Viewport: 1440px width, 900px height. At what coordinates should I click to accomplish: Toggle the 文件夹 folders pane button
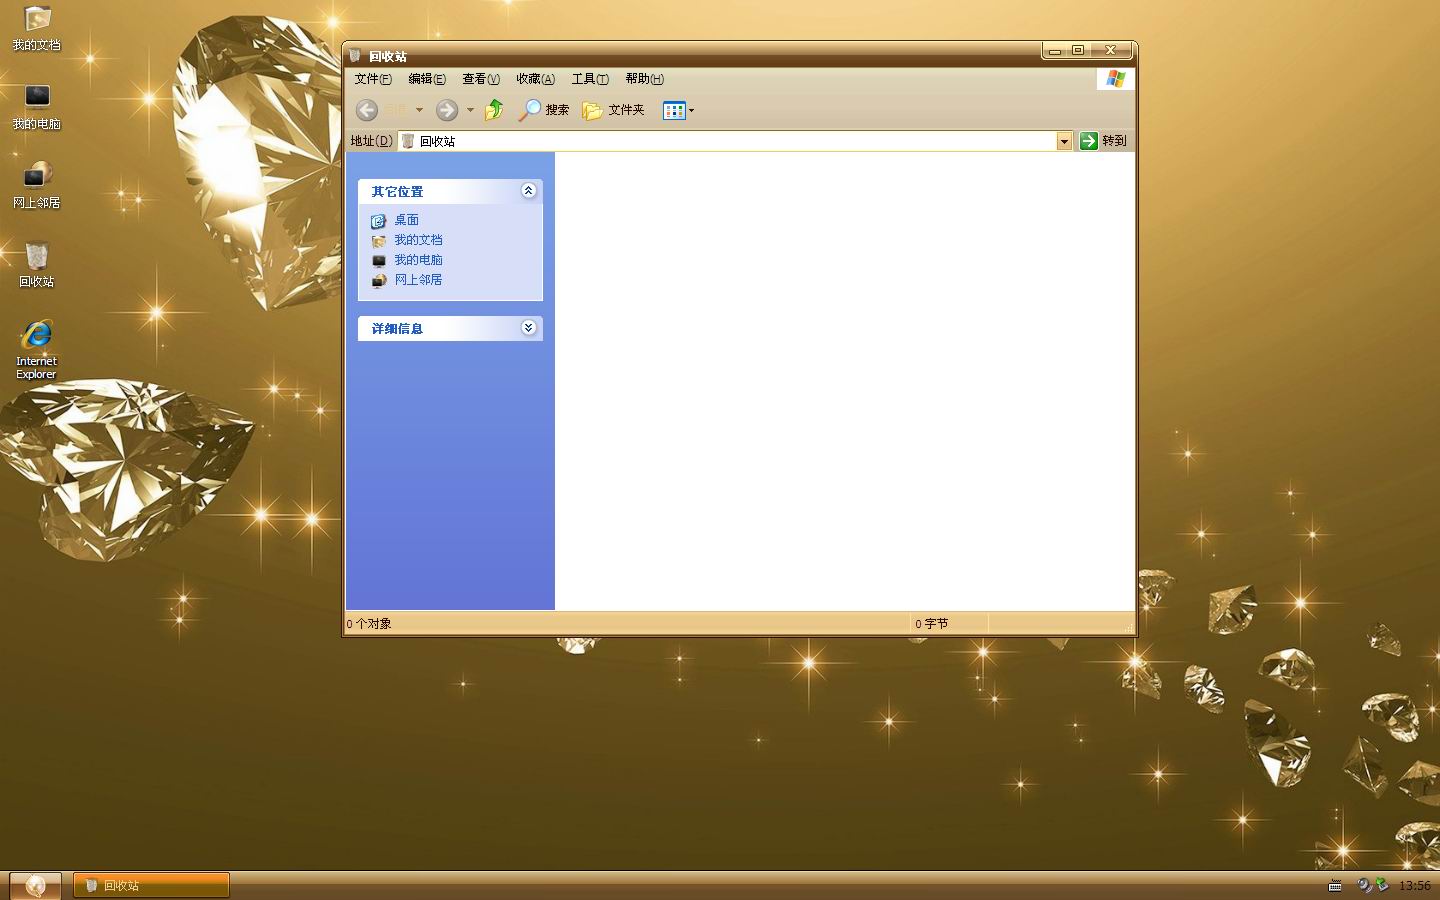(614, 110)
